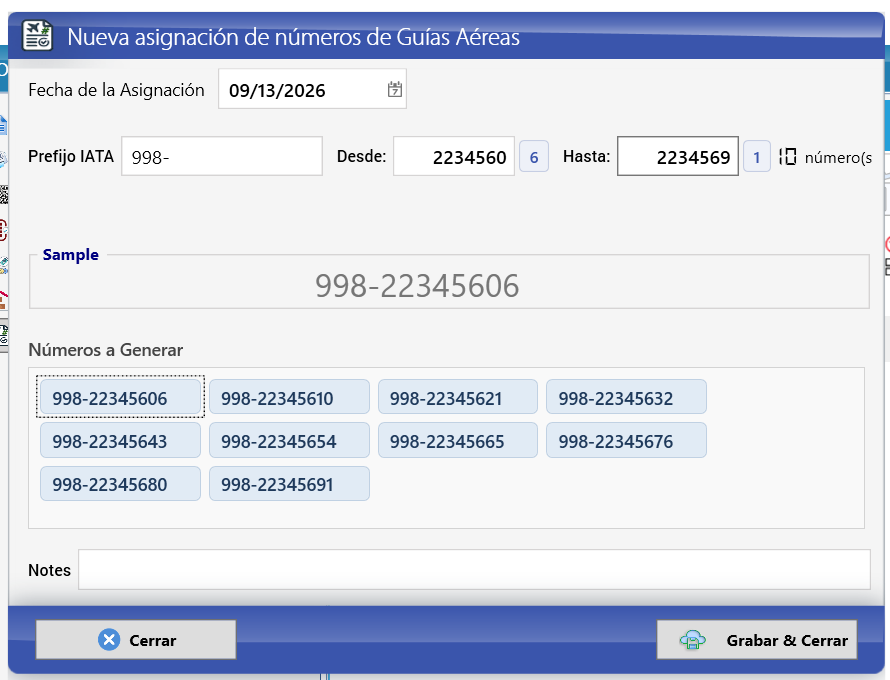
Task: Select generated number 998-22345632
Action: [627, 397]
